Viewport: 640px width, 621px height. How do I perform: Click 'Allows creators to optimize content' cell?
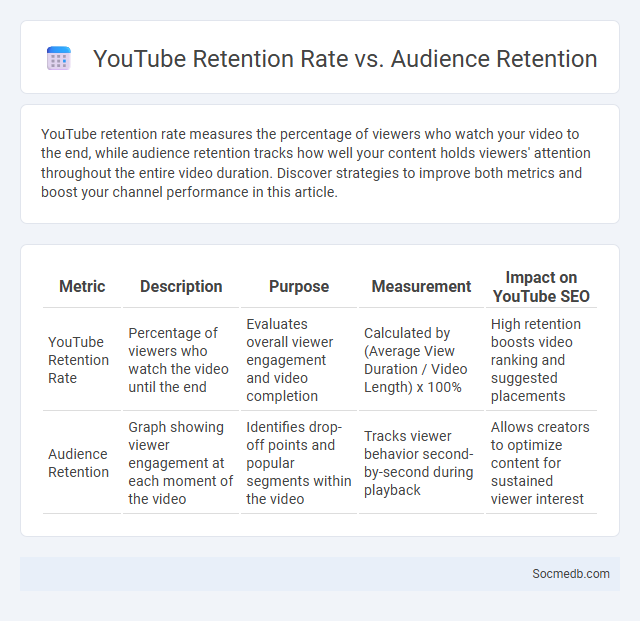point(541,463)
